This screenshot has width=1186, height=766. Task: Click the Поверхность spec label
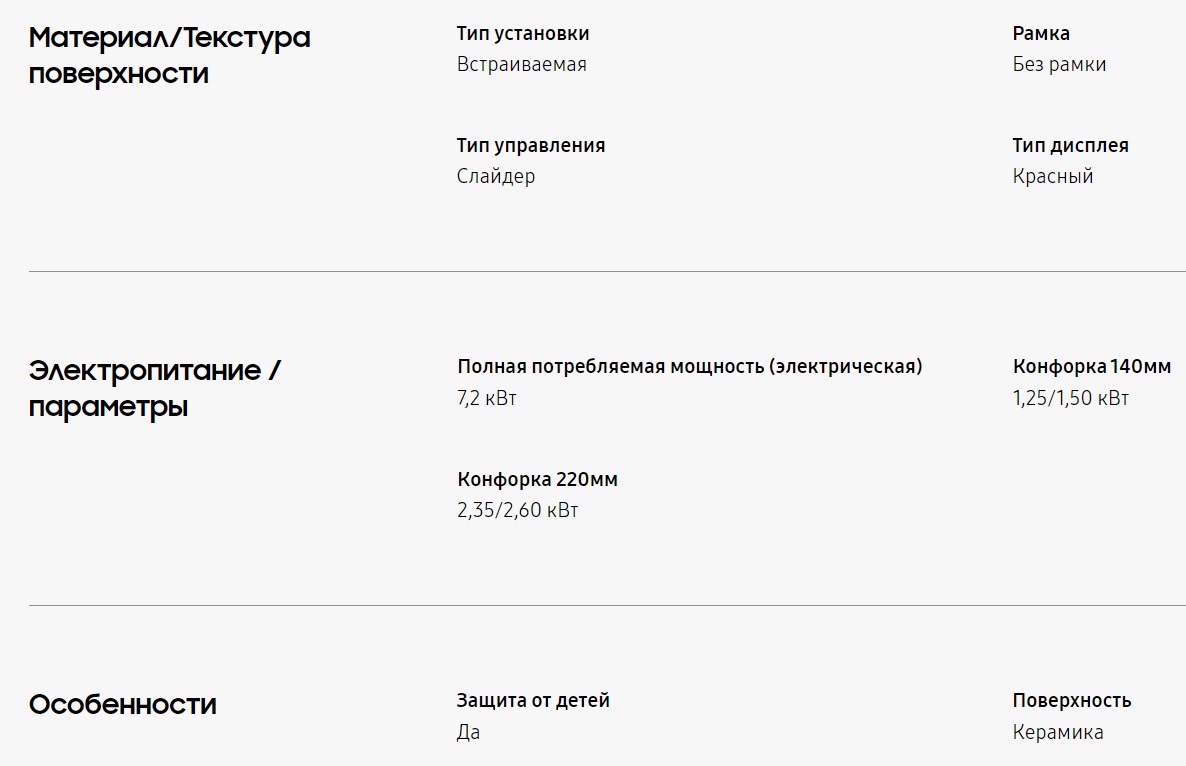point(1072,700)
